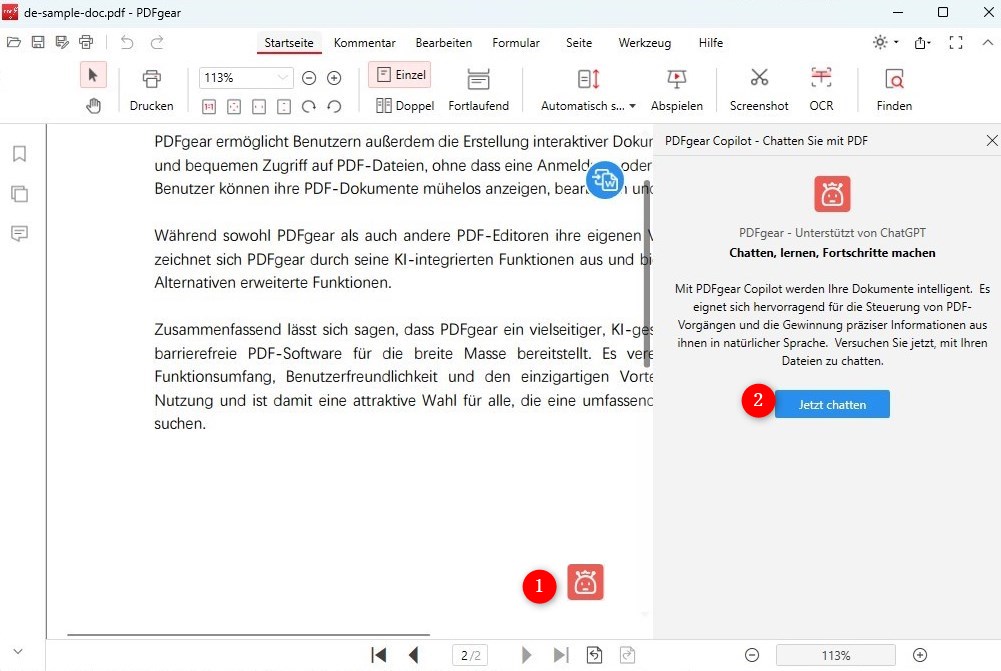Fit the page to the window
The image size is (1001, 671).
click(234, 107)
